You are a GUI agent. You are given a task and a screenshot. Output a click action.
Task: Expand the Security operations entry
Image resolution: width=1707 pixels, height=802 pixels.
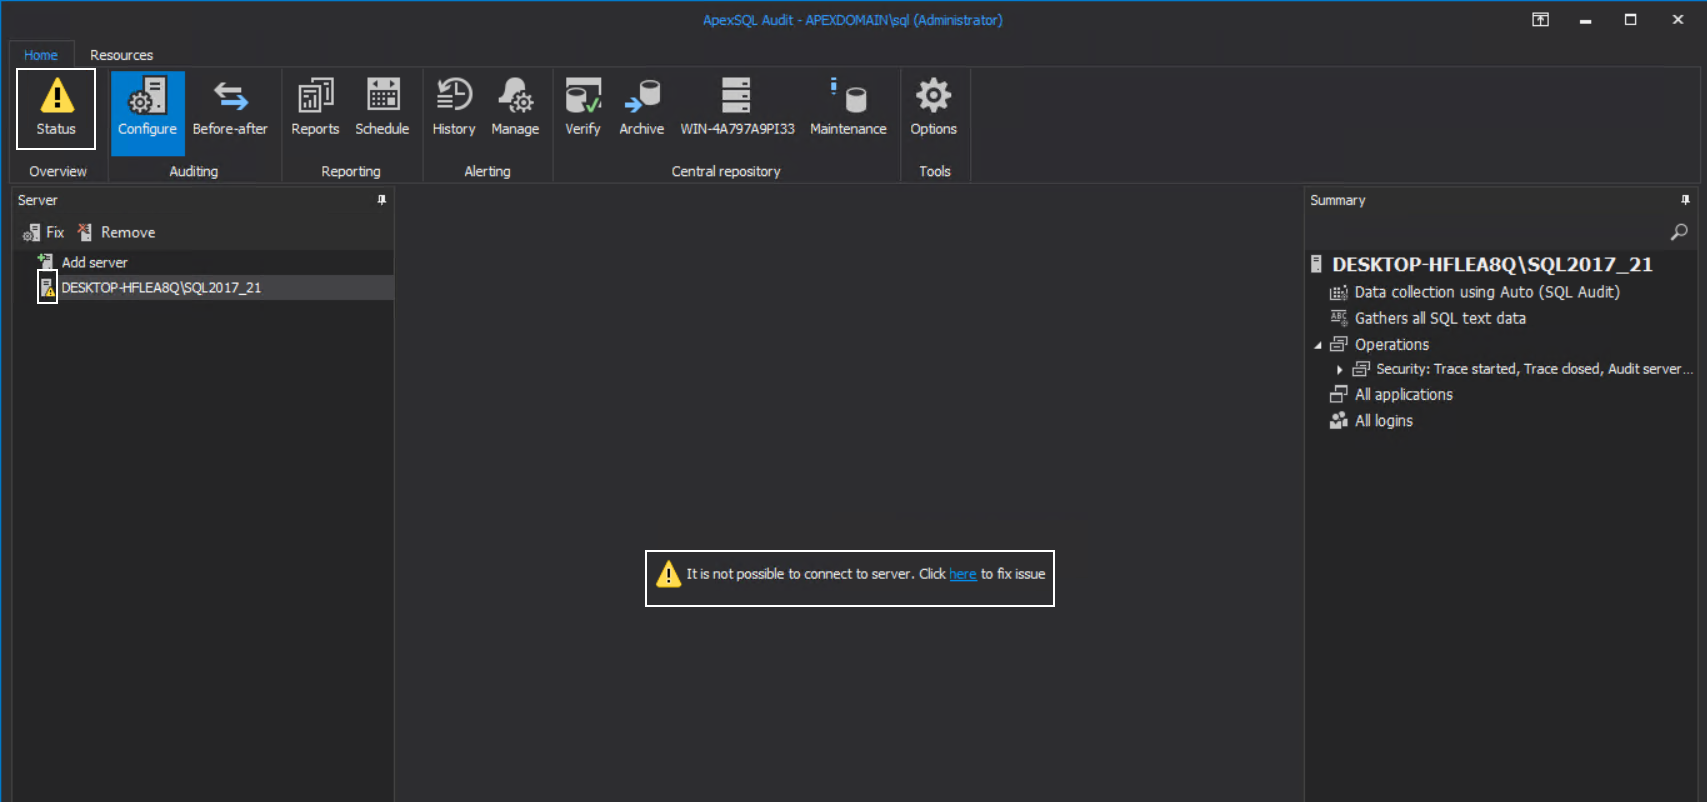(1340, 370)
